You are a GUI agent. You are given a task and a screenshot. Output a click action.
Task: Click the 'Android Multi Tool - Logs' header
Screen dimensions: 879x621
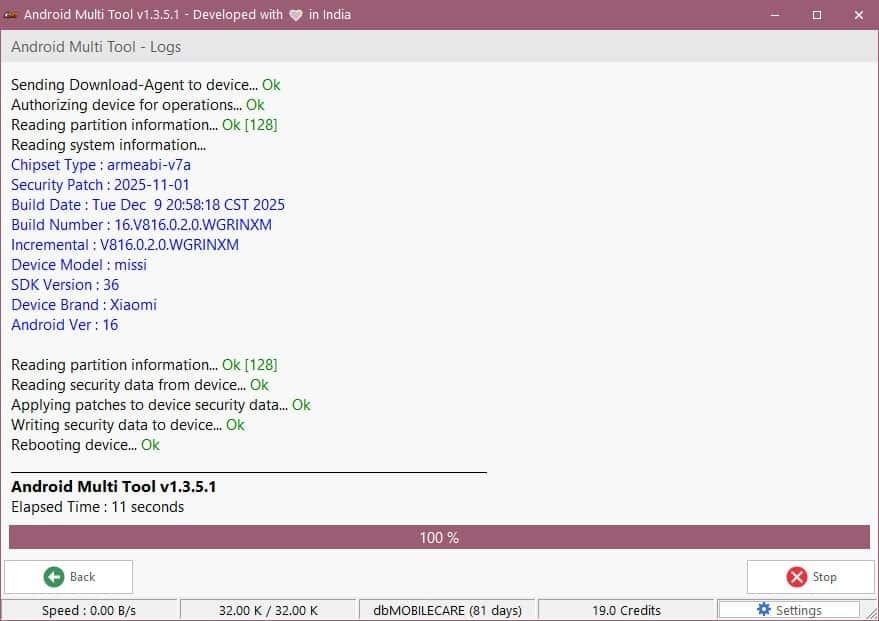tap(96, 47)
